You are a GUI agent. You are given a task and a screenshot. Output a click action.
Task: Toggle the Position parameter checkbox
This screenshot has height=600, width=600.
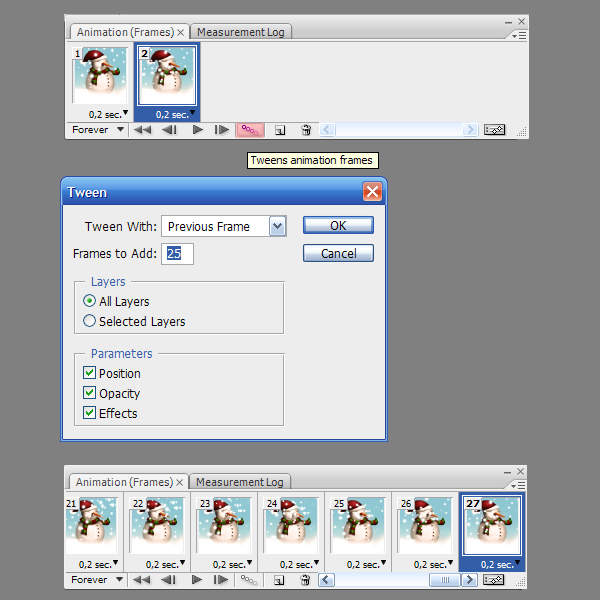[90, 373]
